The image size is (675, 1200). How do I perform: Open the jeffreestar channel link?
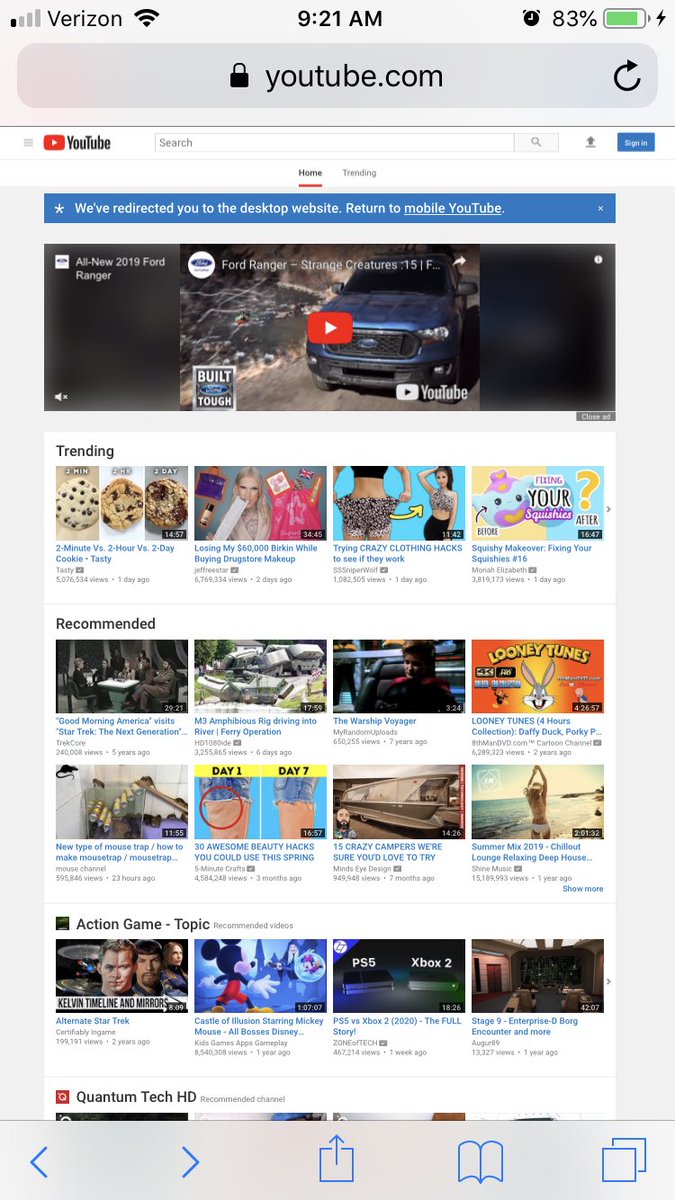coord(213,570)
